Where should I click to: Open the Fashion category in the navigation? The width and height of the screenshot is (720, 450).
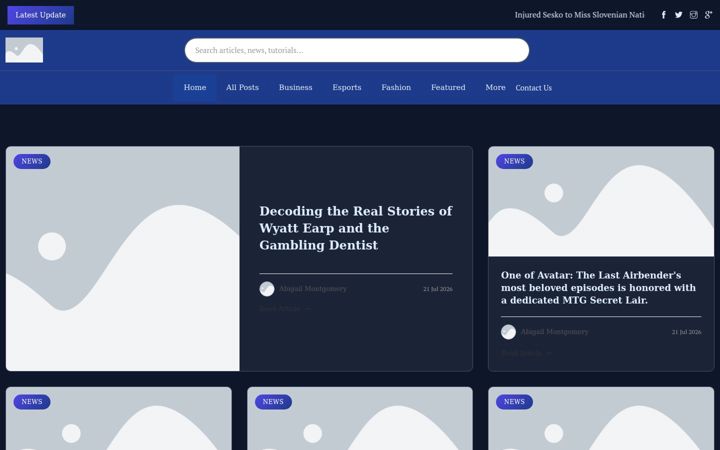click(396, 87)
